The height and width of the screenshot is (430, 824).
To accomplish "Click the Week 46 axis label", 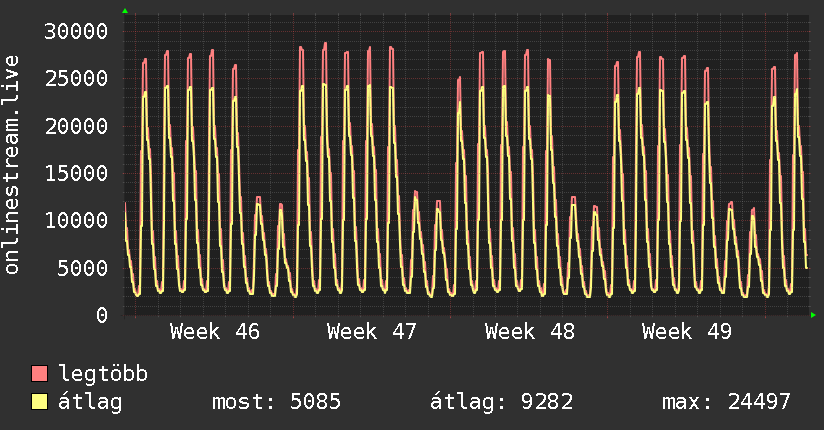I will click(x=215, y=331).
